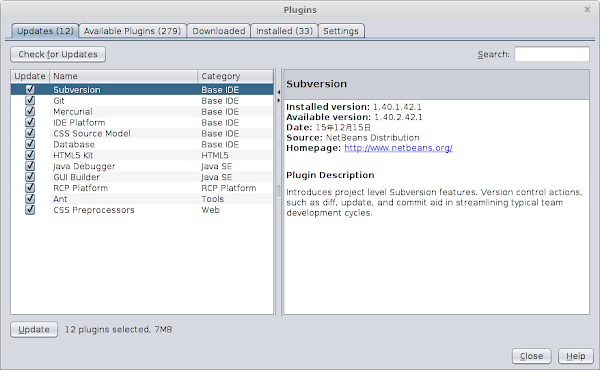This screenshot has height=370, width=600.
Task: Select the Git plugin row
Action: click(x=142, y=101)
